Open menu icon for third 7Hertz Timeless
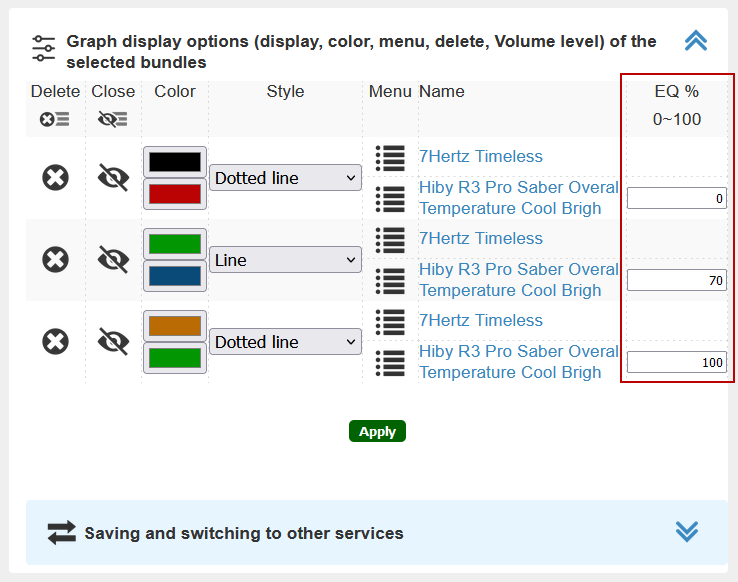 (x=390, y=322)
